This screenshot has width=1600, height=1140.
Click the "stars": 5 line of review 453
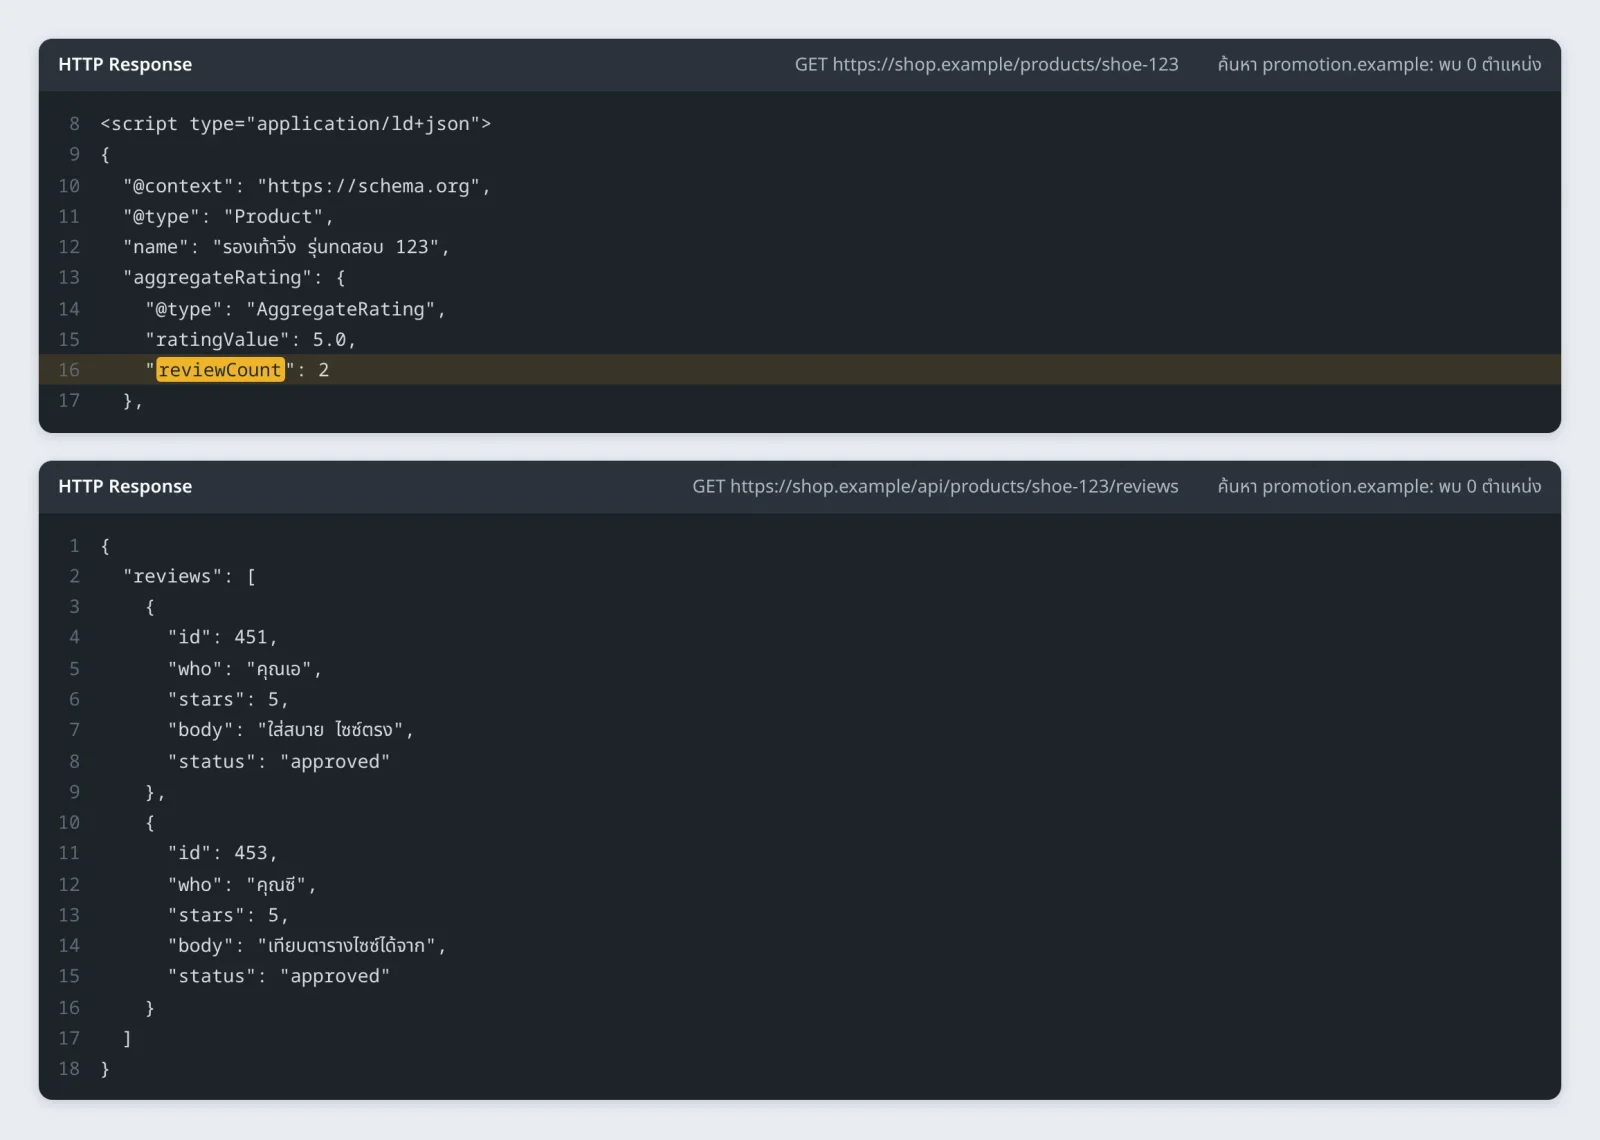(228, 915)
